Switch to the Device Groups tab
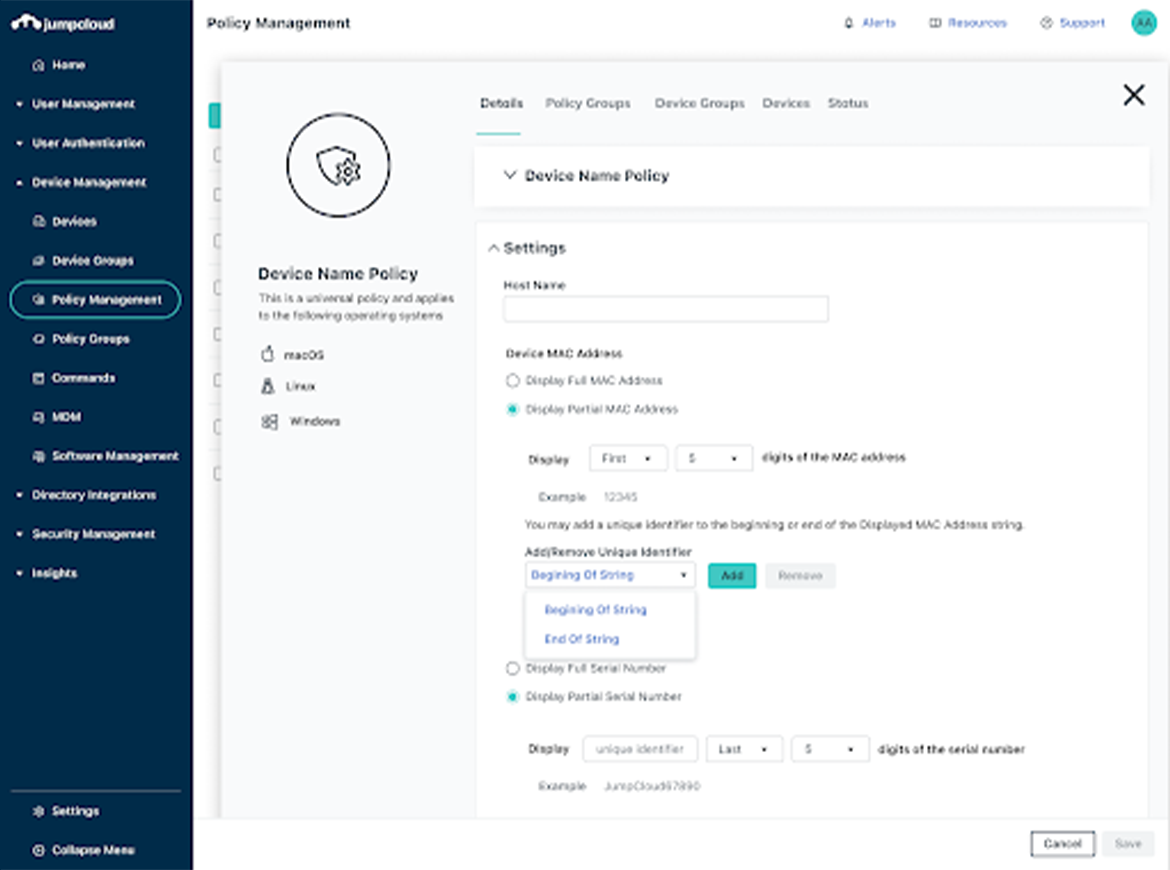This screenshot has height=870, width=1170. tap(700, 103)
